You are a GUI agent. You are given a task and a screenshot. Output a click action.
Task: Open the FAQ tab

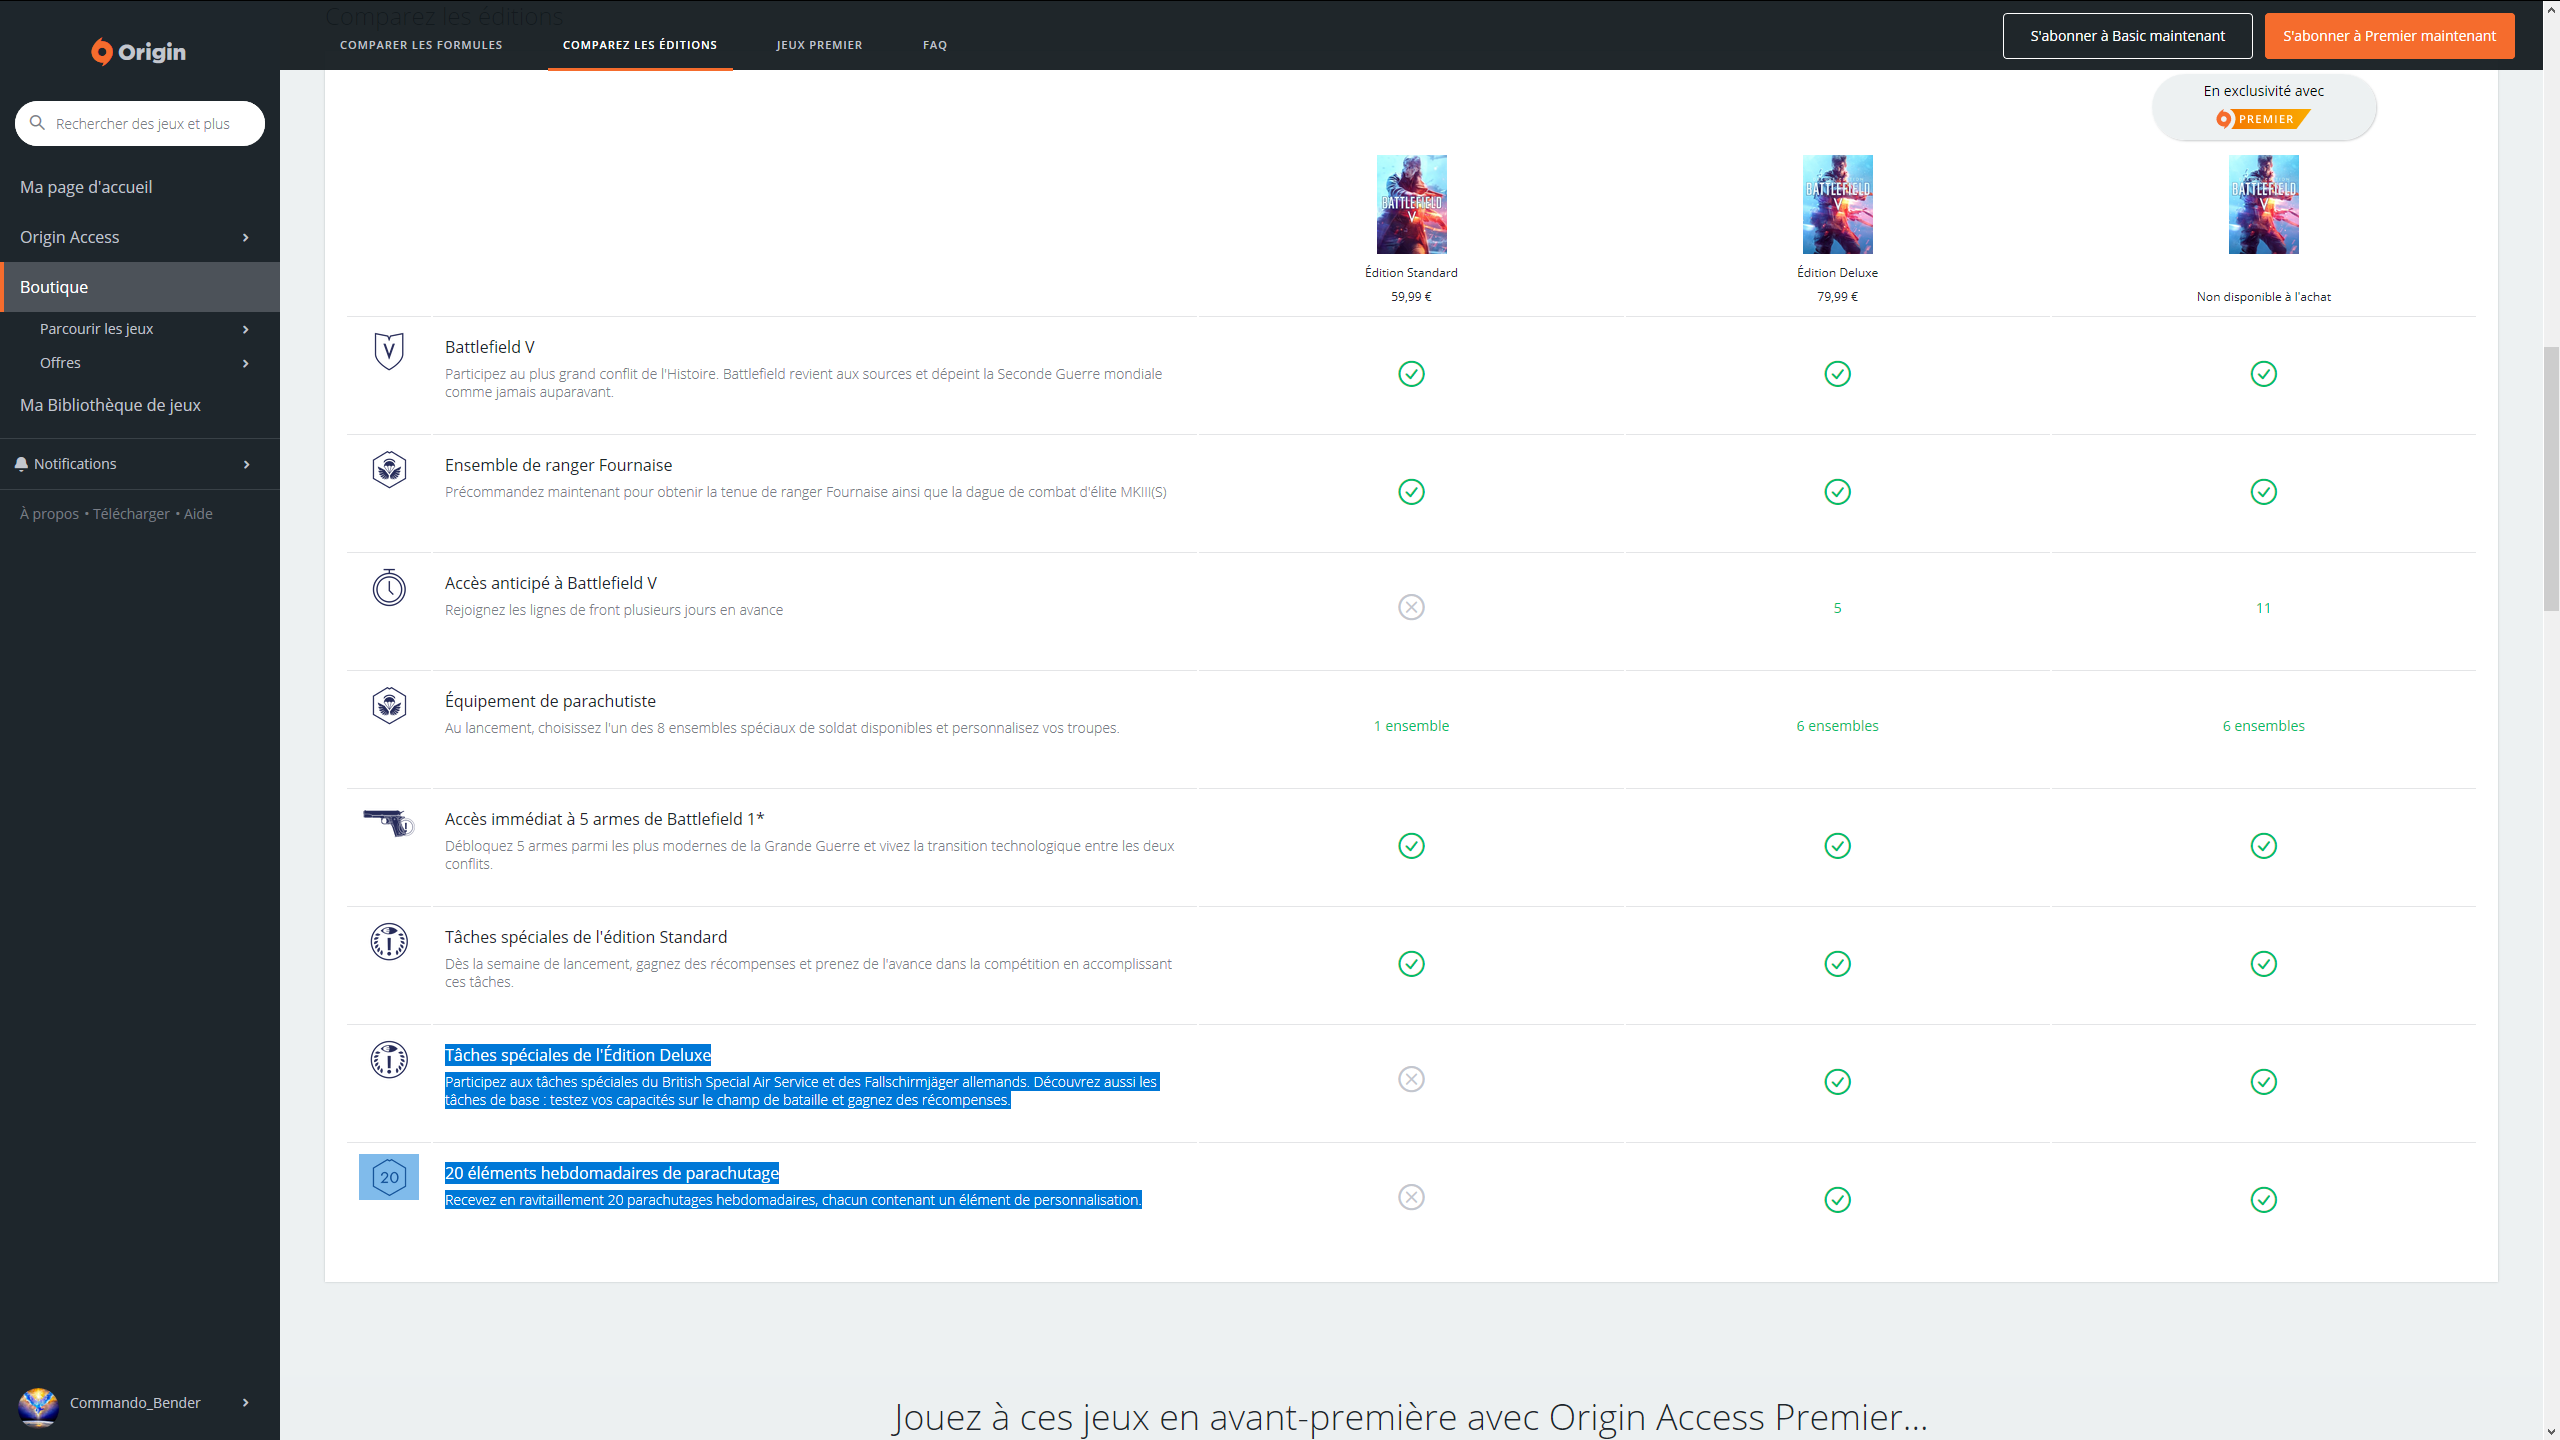(935, 45)
